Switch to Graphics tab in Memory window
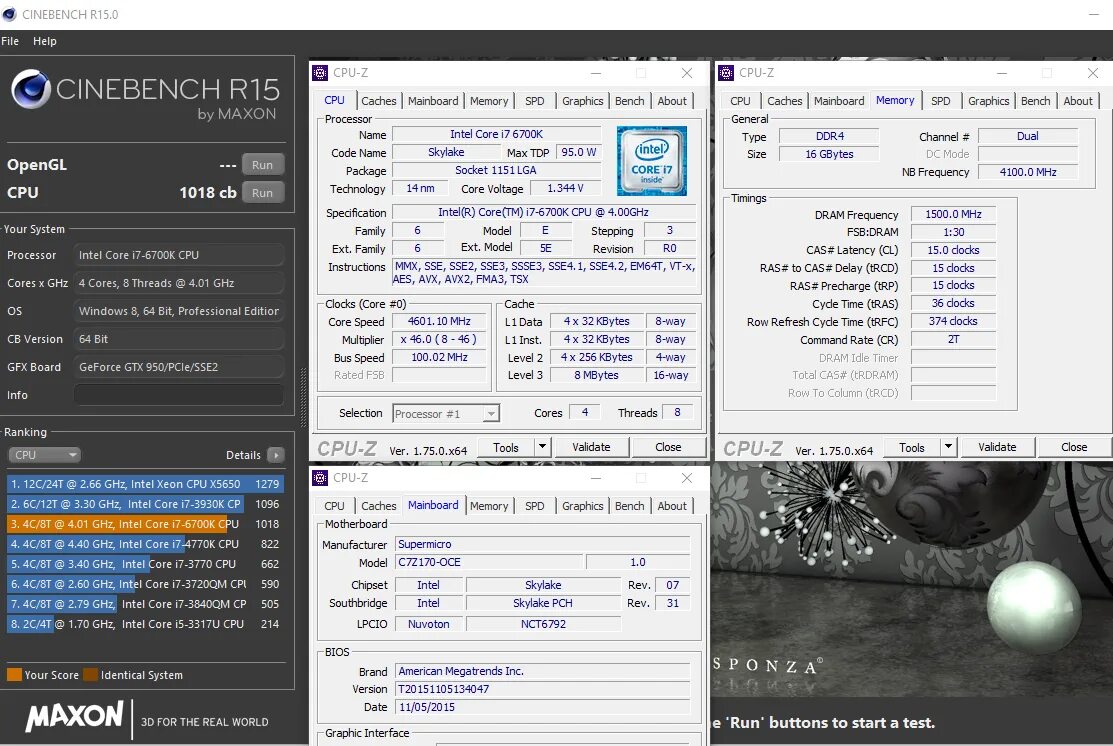The height and width of the screenshot is (746, 1113). point(989,101)
